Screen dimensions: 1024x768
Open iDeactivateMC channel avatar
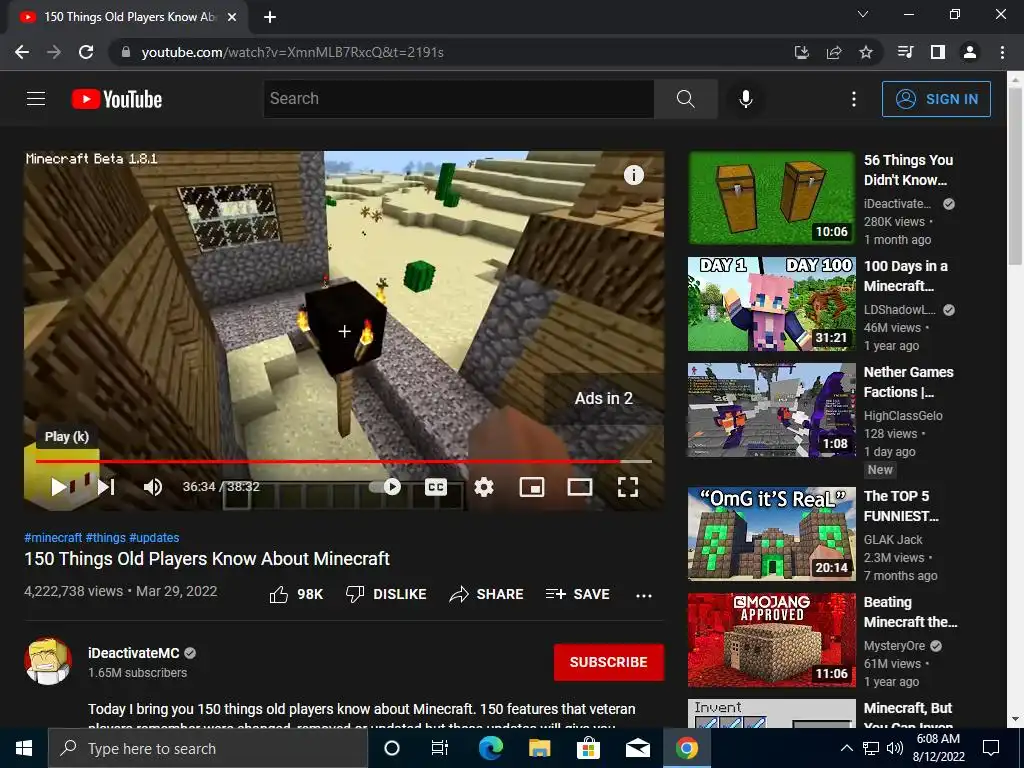tap(48, 661)
